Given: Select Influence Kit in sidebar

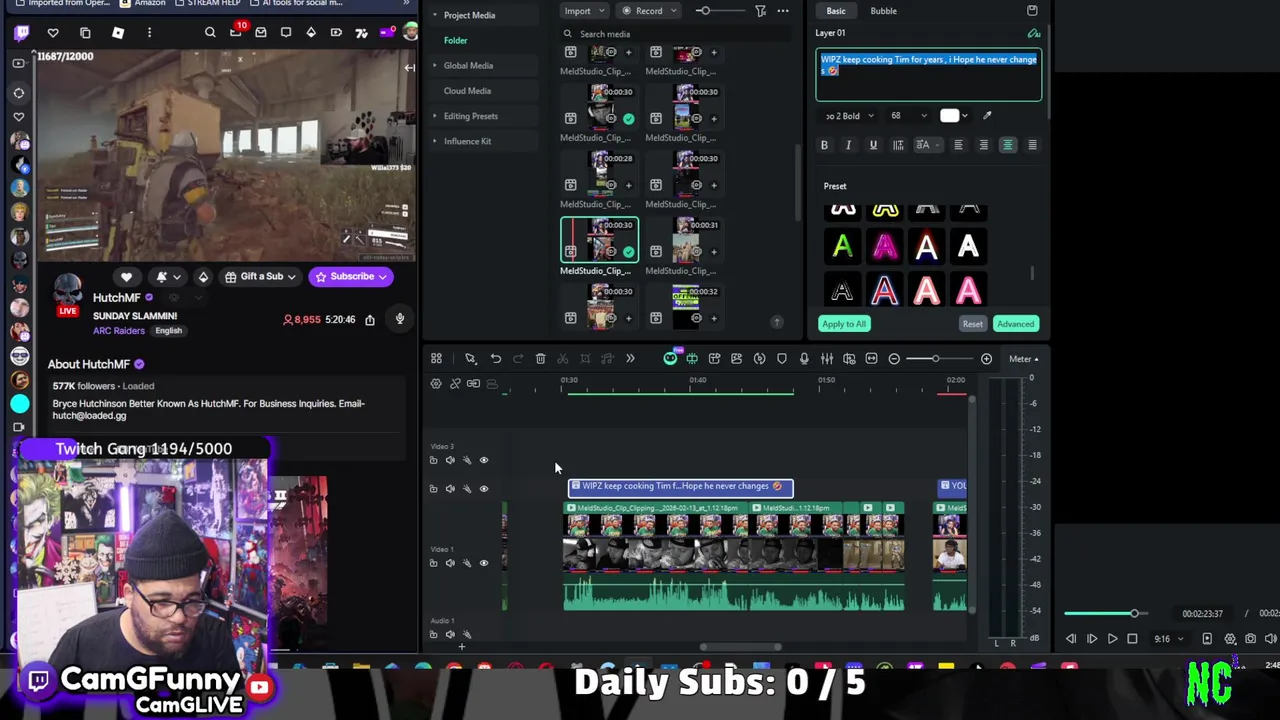Looking at the screenshot, I should 467,141.
